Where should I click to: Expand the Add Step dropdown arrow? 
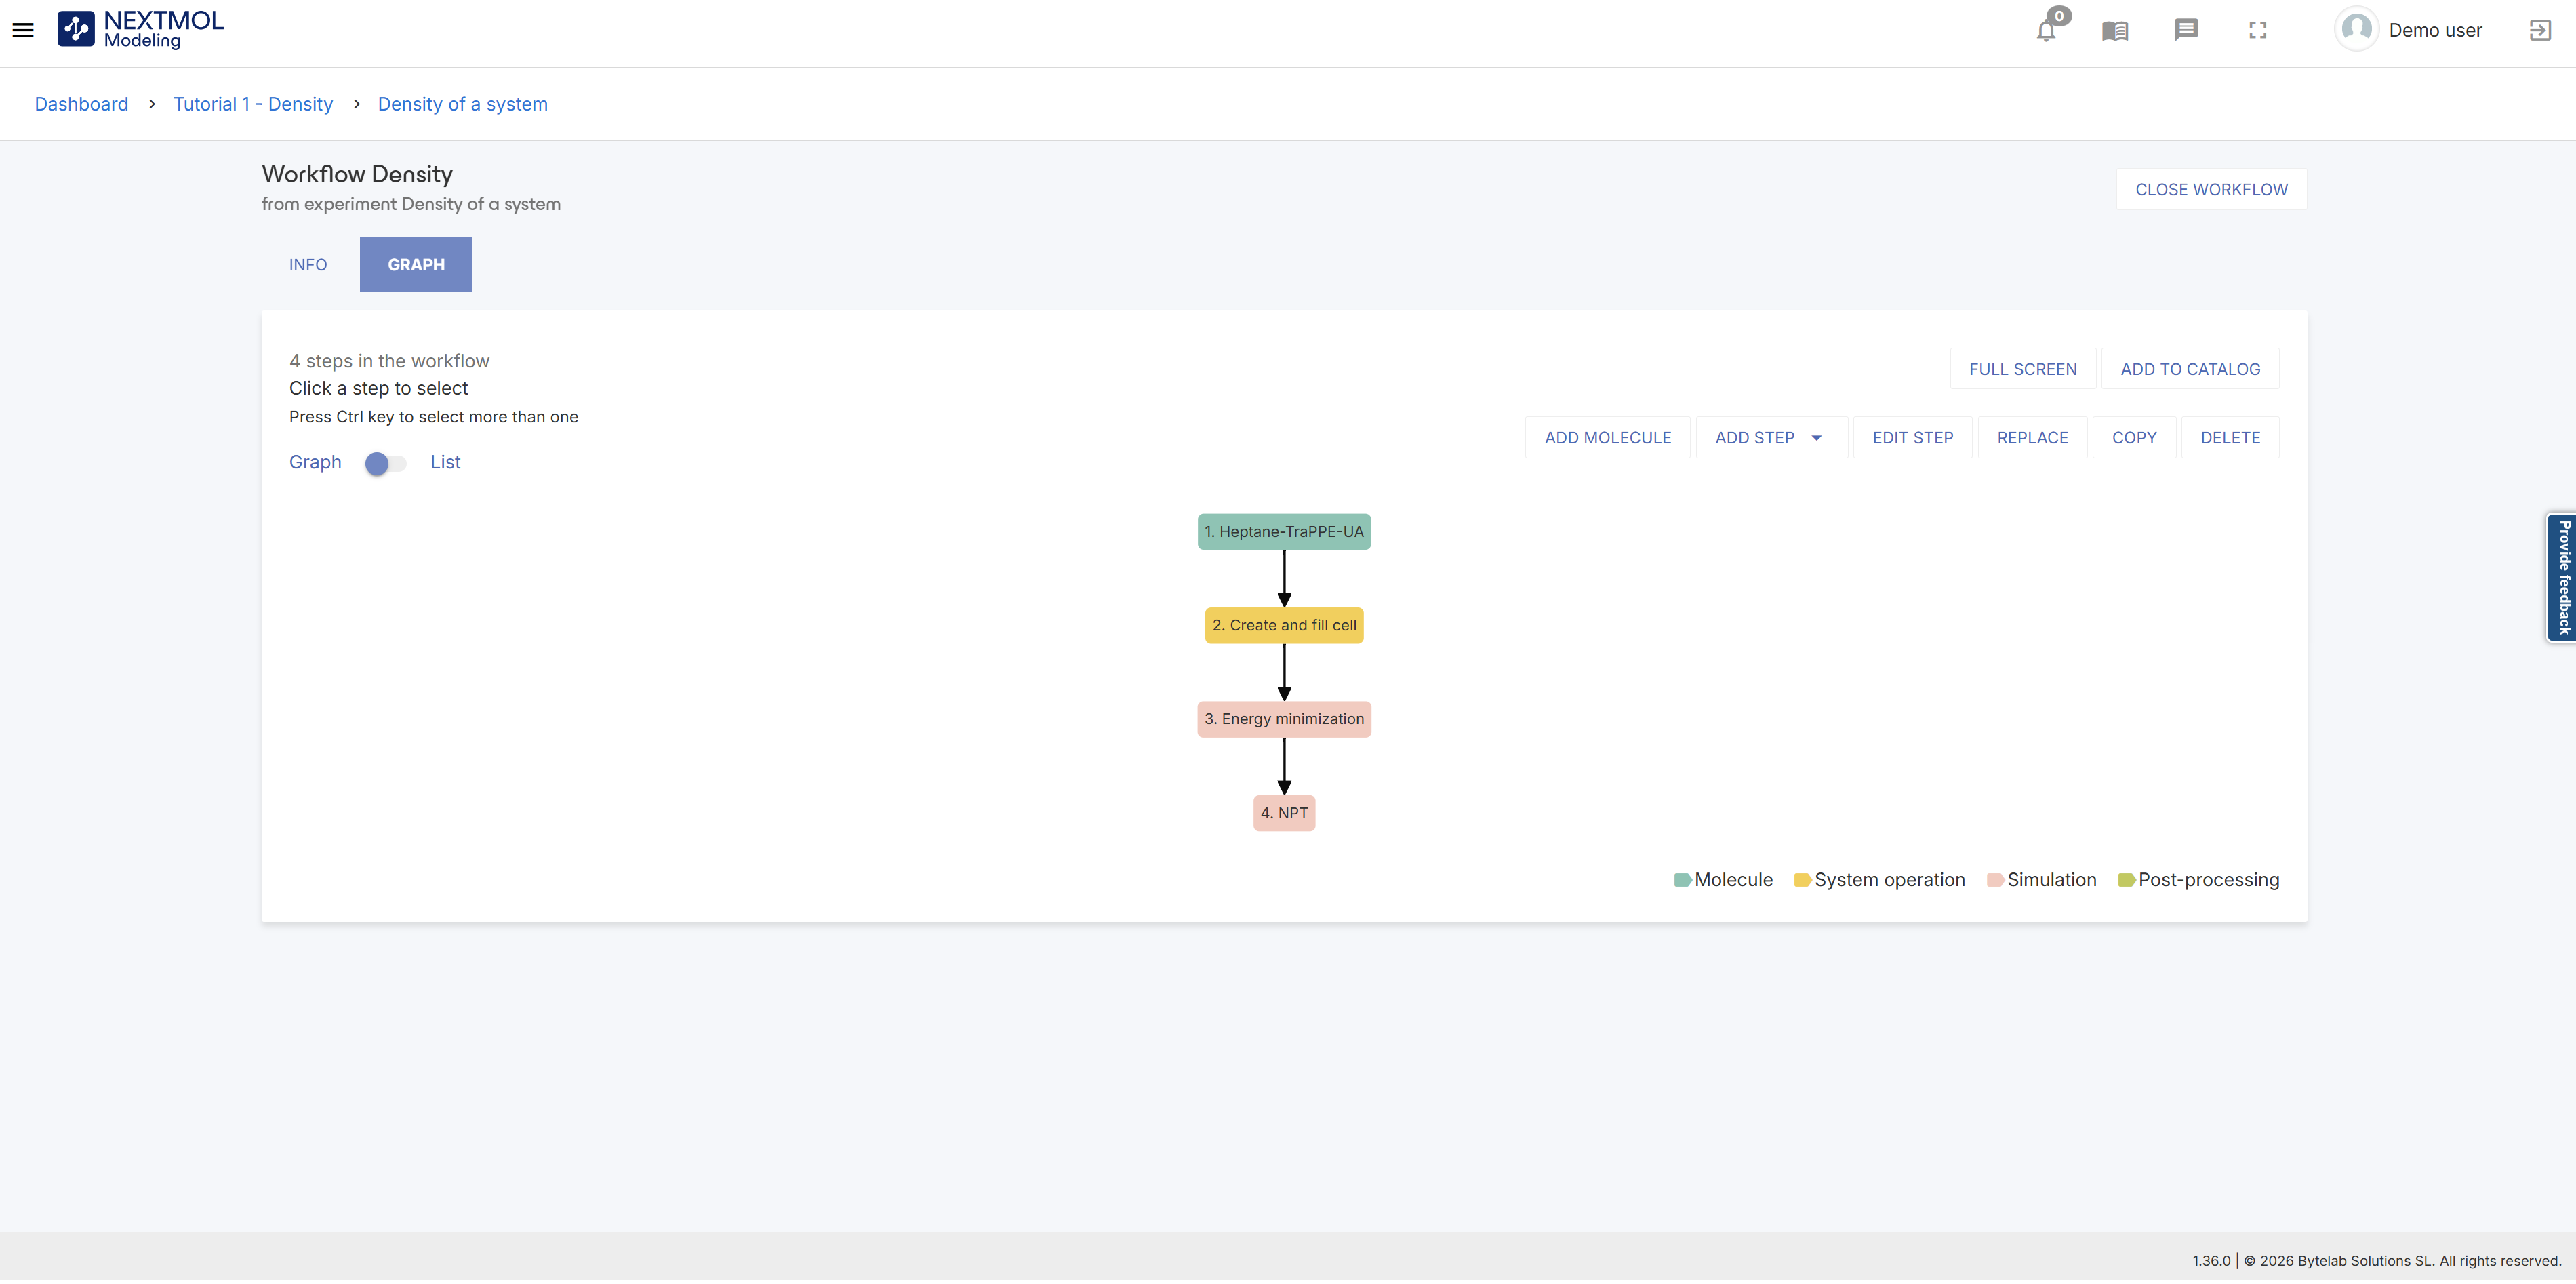click(x=1816, y=438)
